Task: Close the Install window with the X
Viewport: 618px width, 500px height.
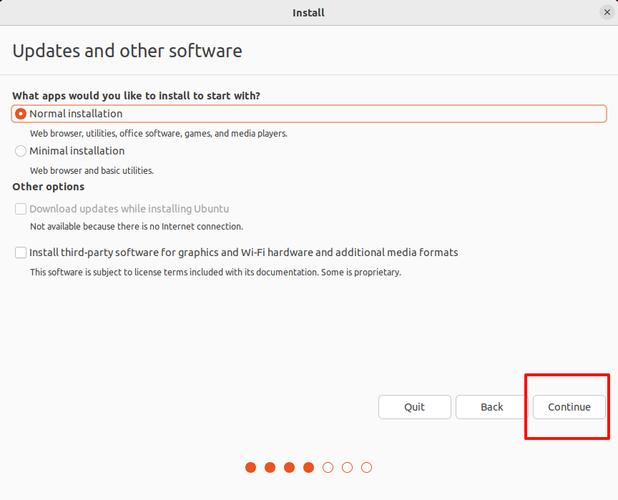Action: pyautogui.click(x=606, y=12)
